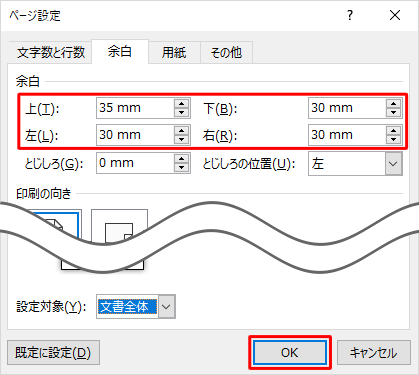Click the とじしろ(G) gutter input field
This screenshot has width=419, height=375.
pos(135,163)
